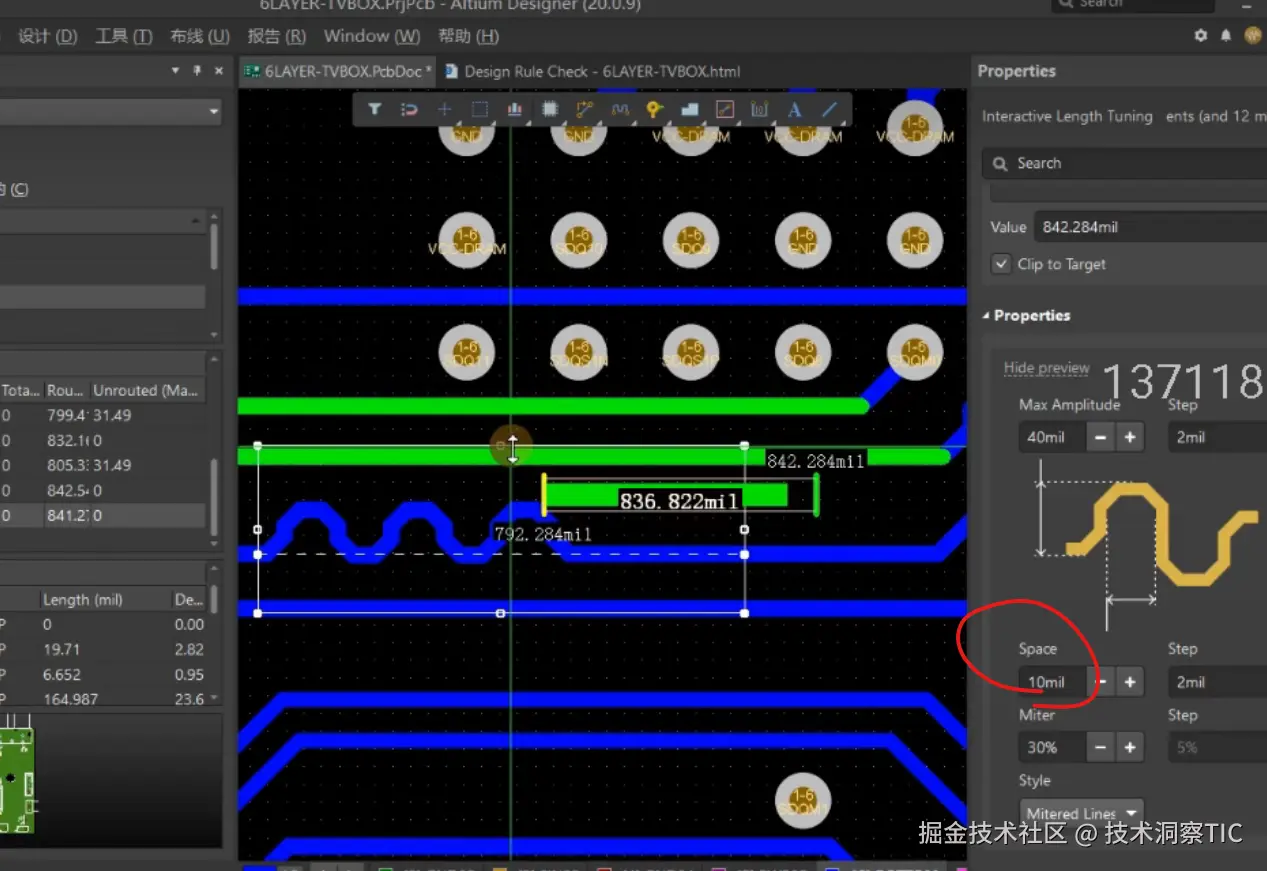Select the primitive row with length 164.987

pos(102,699)
